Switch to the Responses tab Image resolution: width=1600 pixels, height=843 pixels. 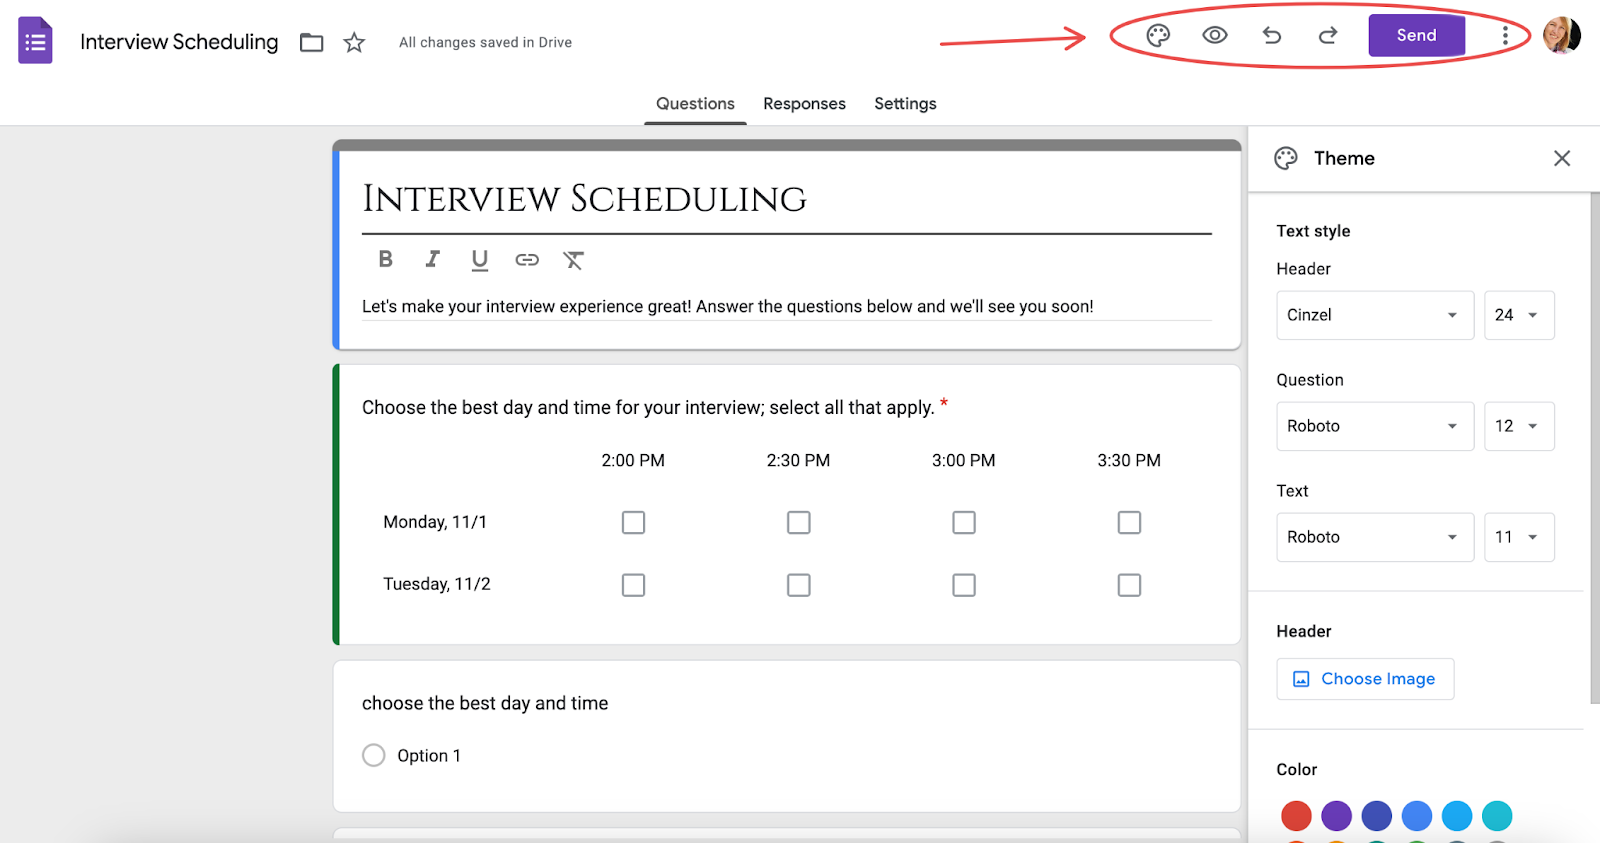click(x=804, y=103)
